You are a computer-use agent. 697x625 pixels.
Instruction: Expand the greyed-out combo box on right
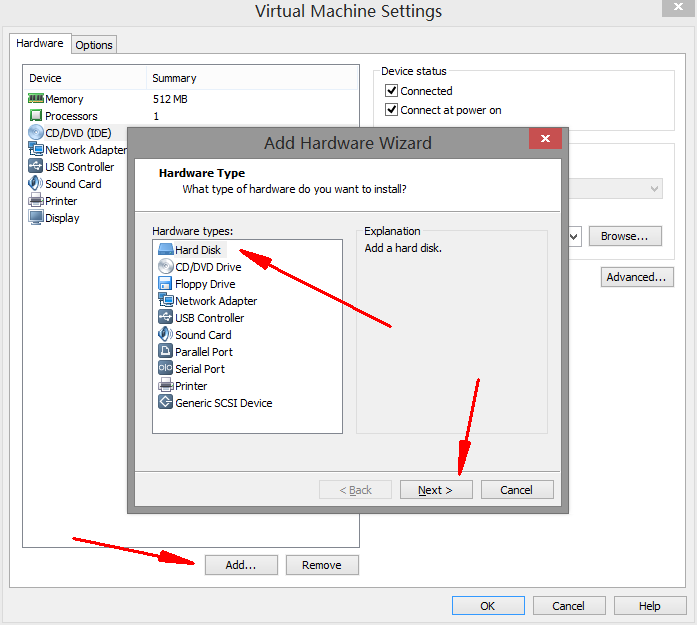click(615, 188)
